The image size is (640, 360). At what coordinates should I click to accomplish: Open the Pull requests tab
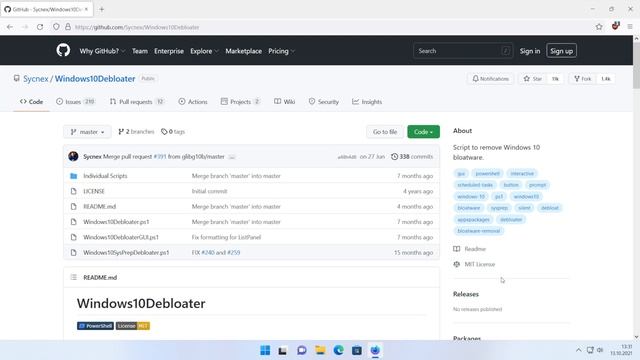[137, 102]
